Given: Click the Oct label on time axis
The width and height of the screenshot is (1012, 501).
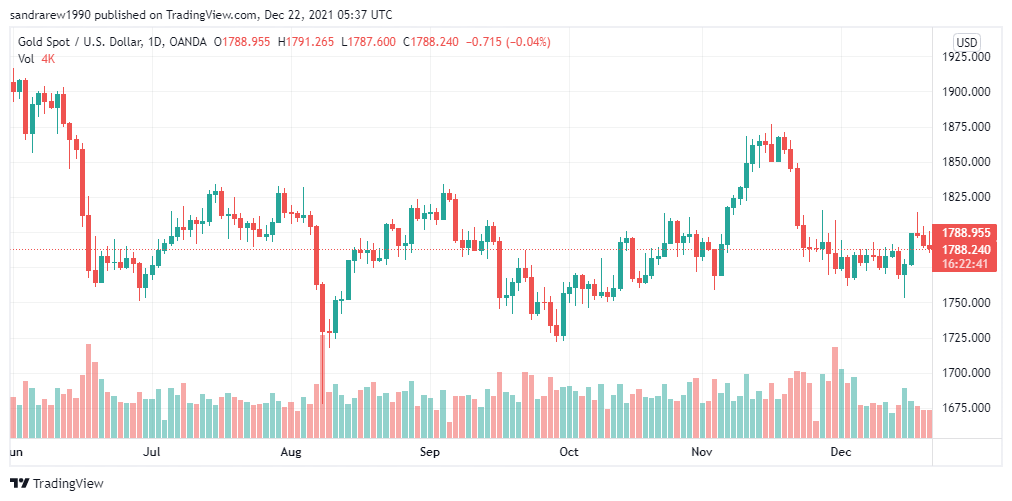Looking at the screenshot, I should 569,452.
